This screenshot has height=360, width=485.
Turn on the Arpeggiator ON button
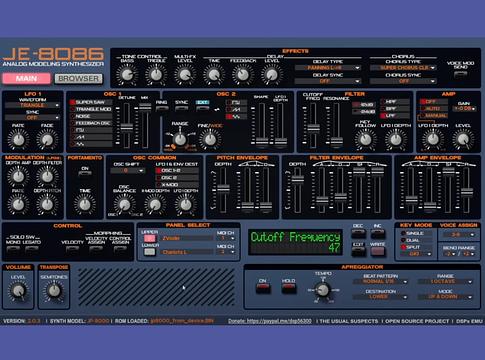click(263, 288)
